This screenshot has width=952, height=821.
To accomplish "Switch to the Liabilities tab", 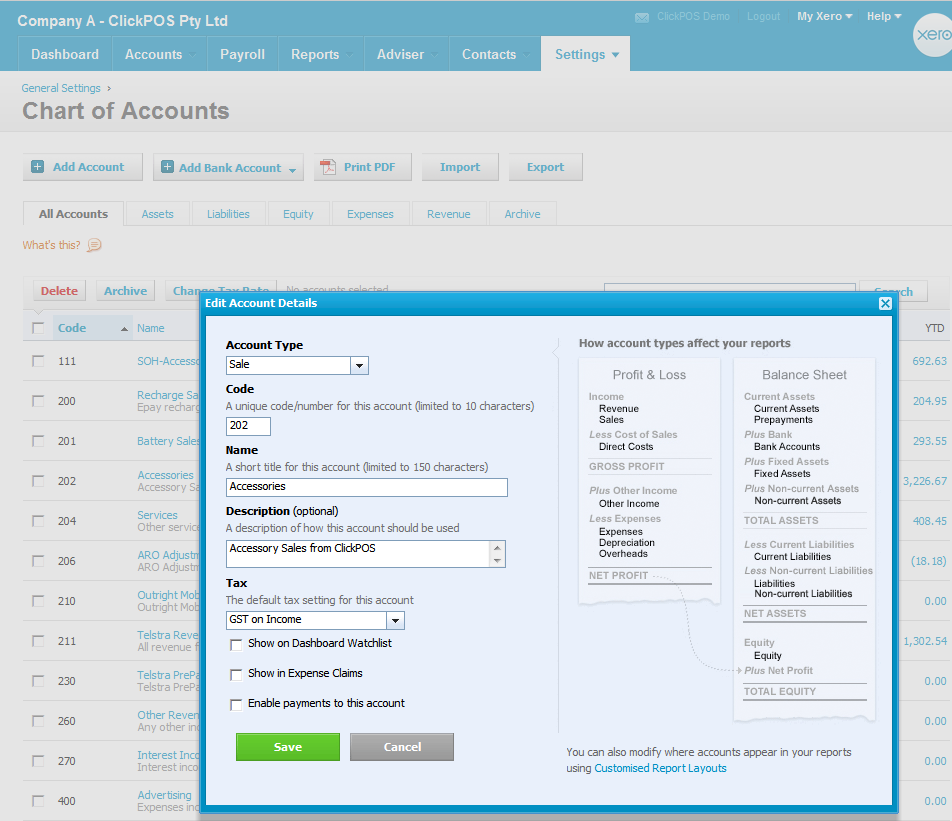I will tap(228, 214).
